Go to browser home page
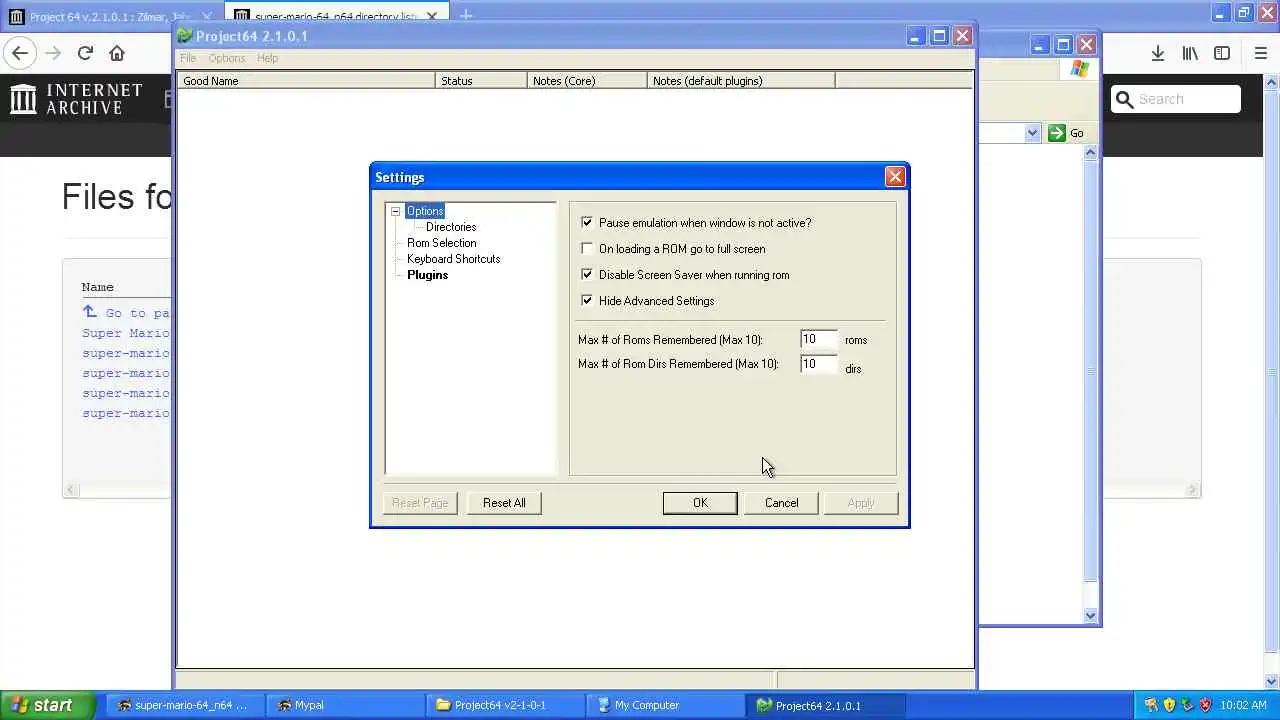 tap(117, 53)
